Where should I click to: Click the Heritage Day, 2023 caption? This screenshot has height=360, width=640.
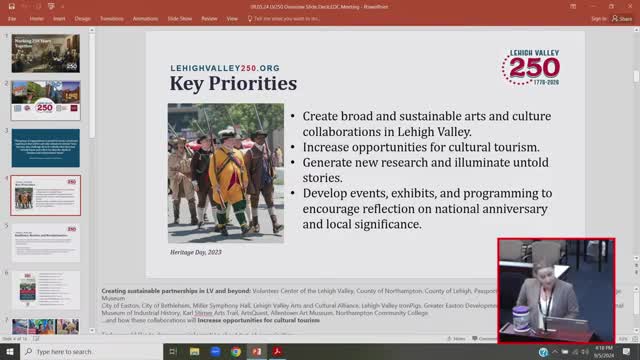point(196,252)
